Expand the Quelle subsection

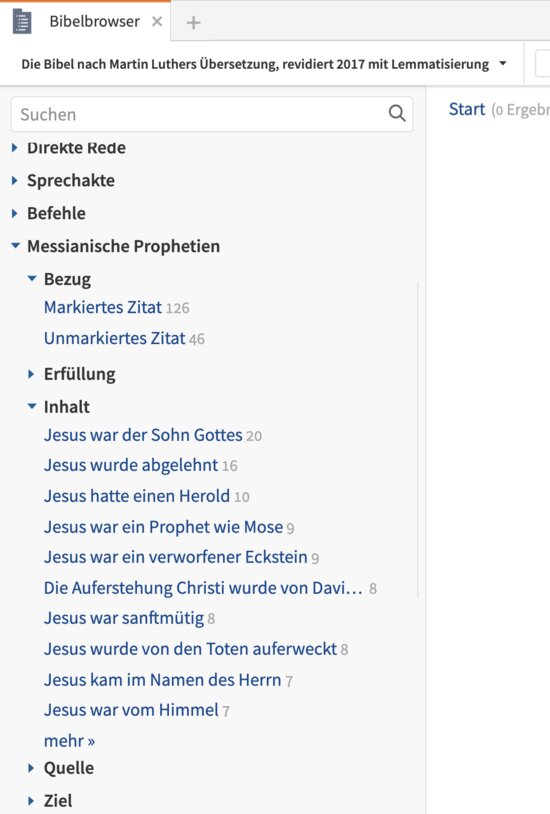(31, 768)
